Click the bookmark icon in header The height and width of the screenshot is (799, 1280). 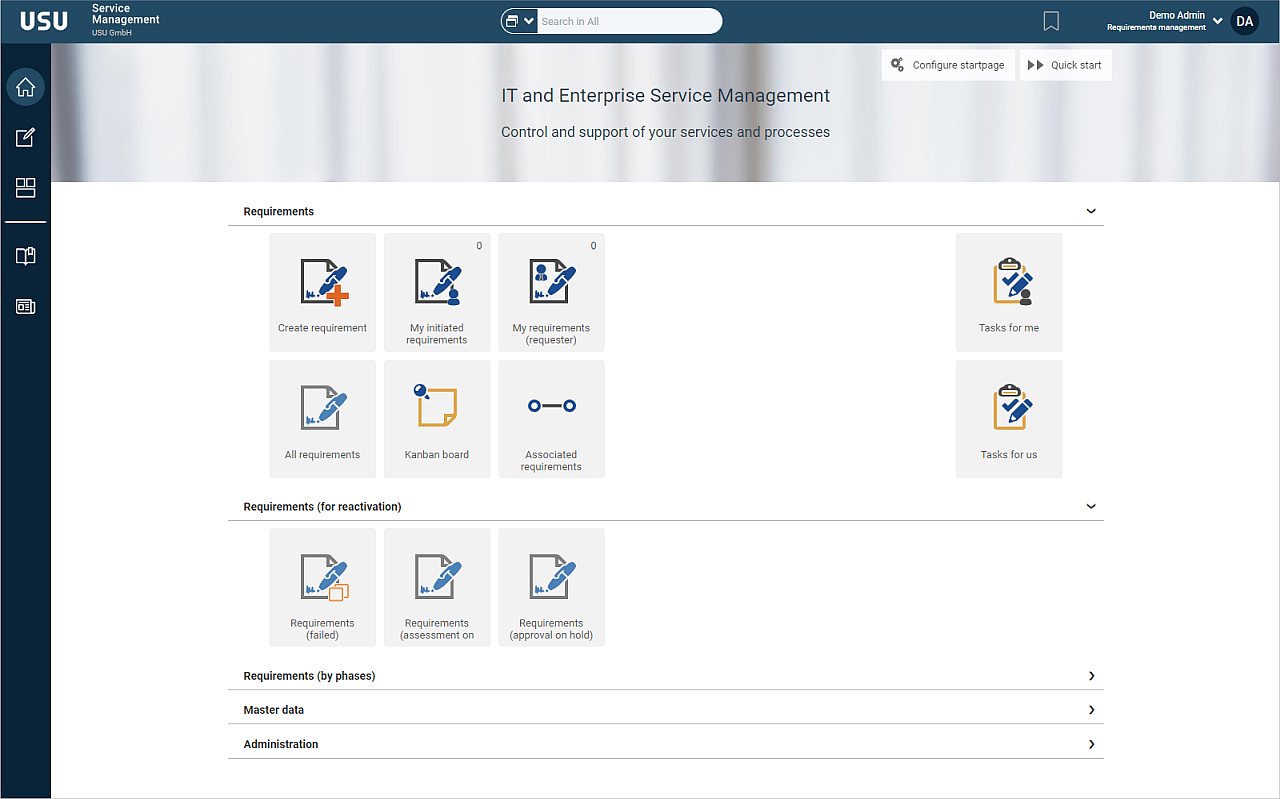point(1051,21)
